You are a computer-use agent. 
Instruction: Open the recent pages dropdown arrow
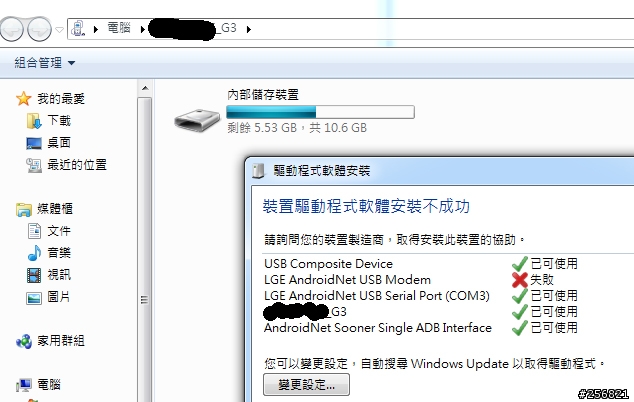pos(59,30)
